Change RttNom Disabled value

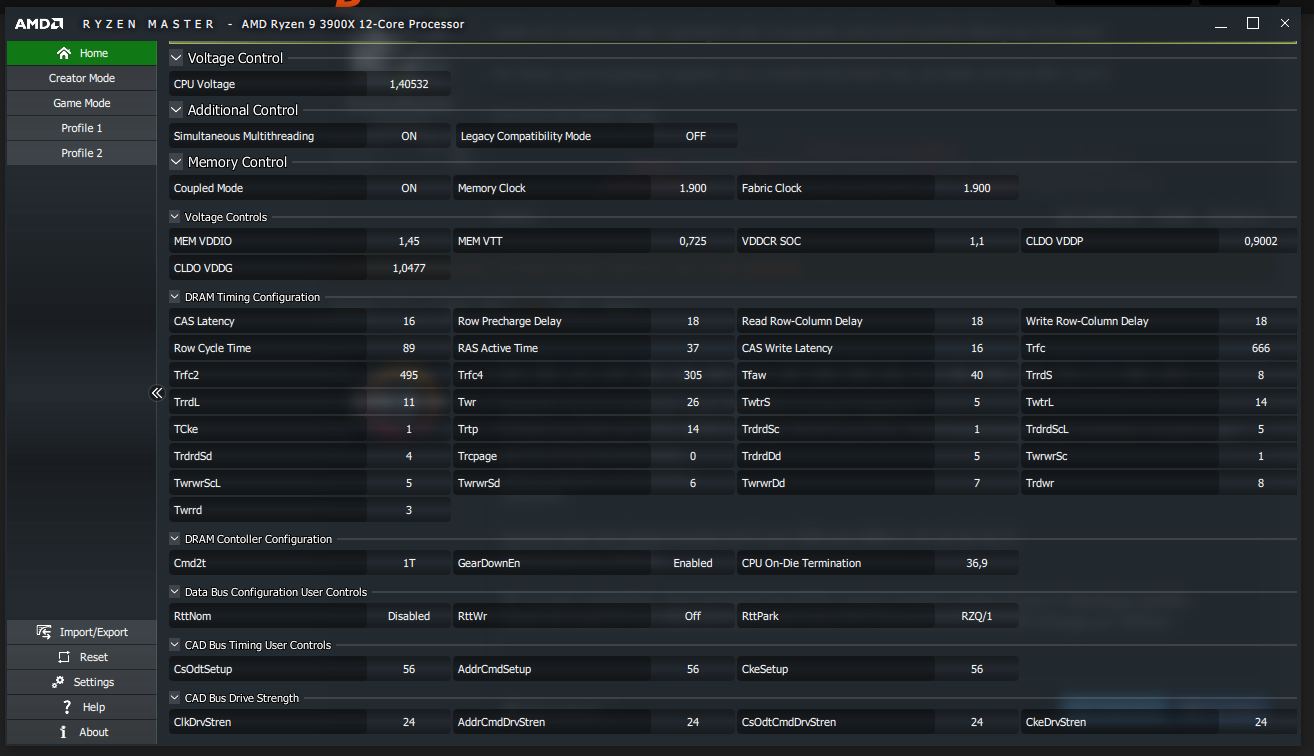tap(409, 616)
